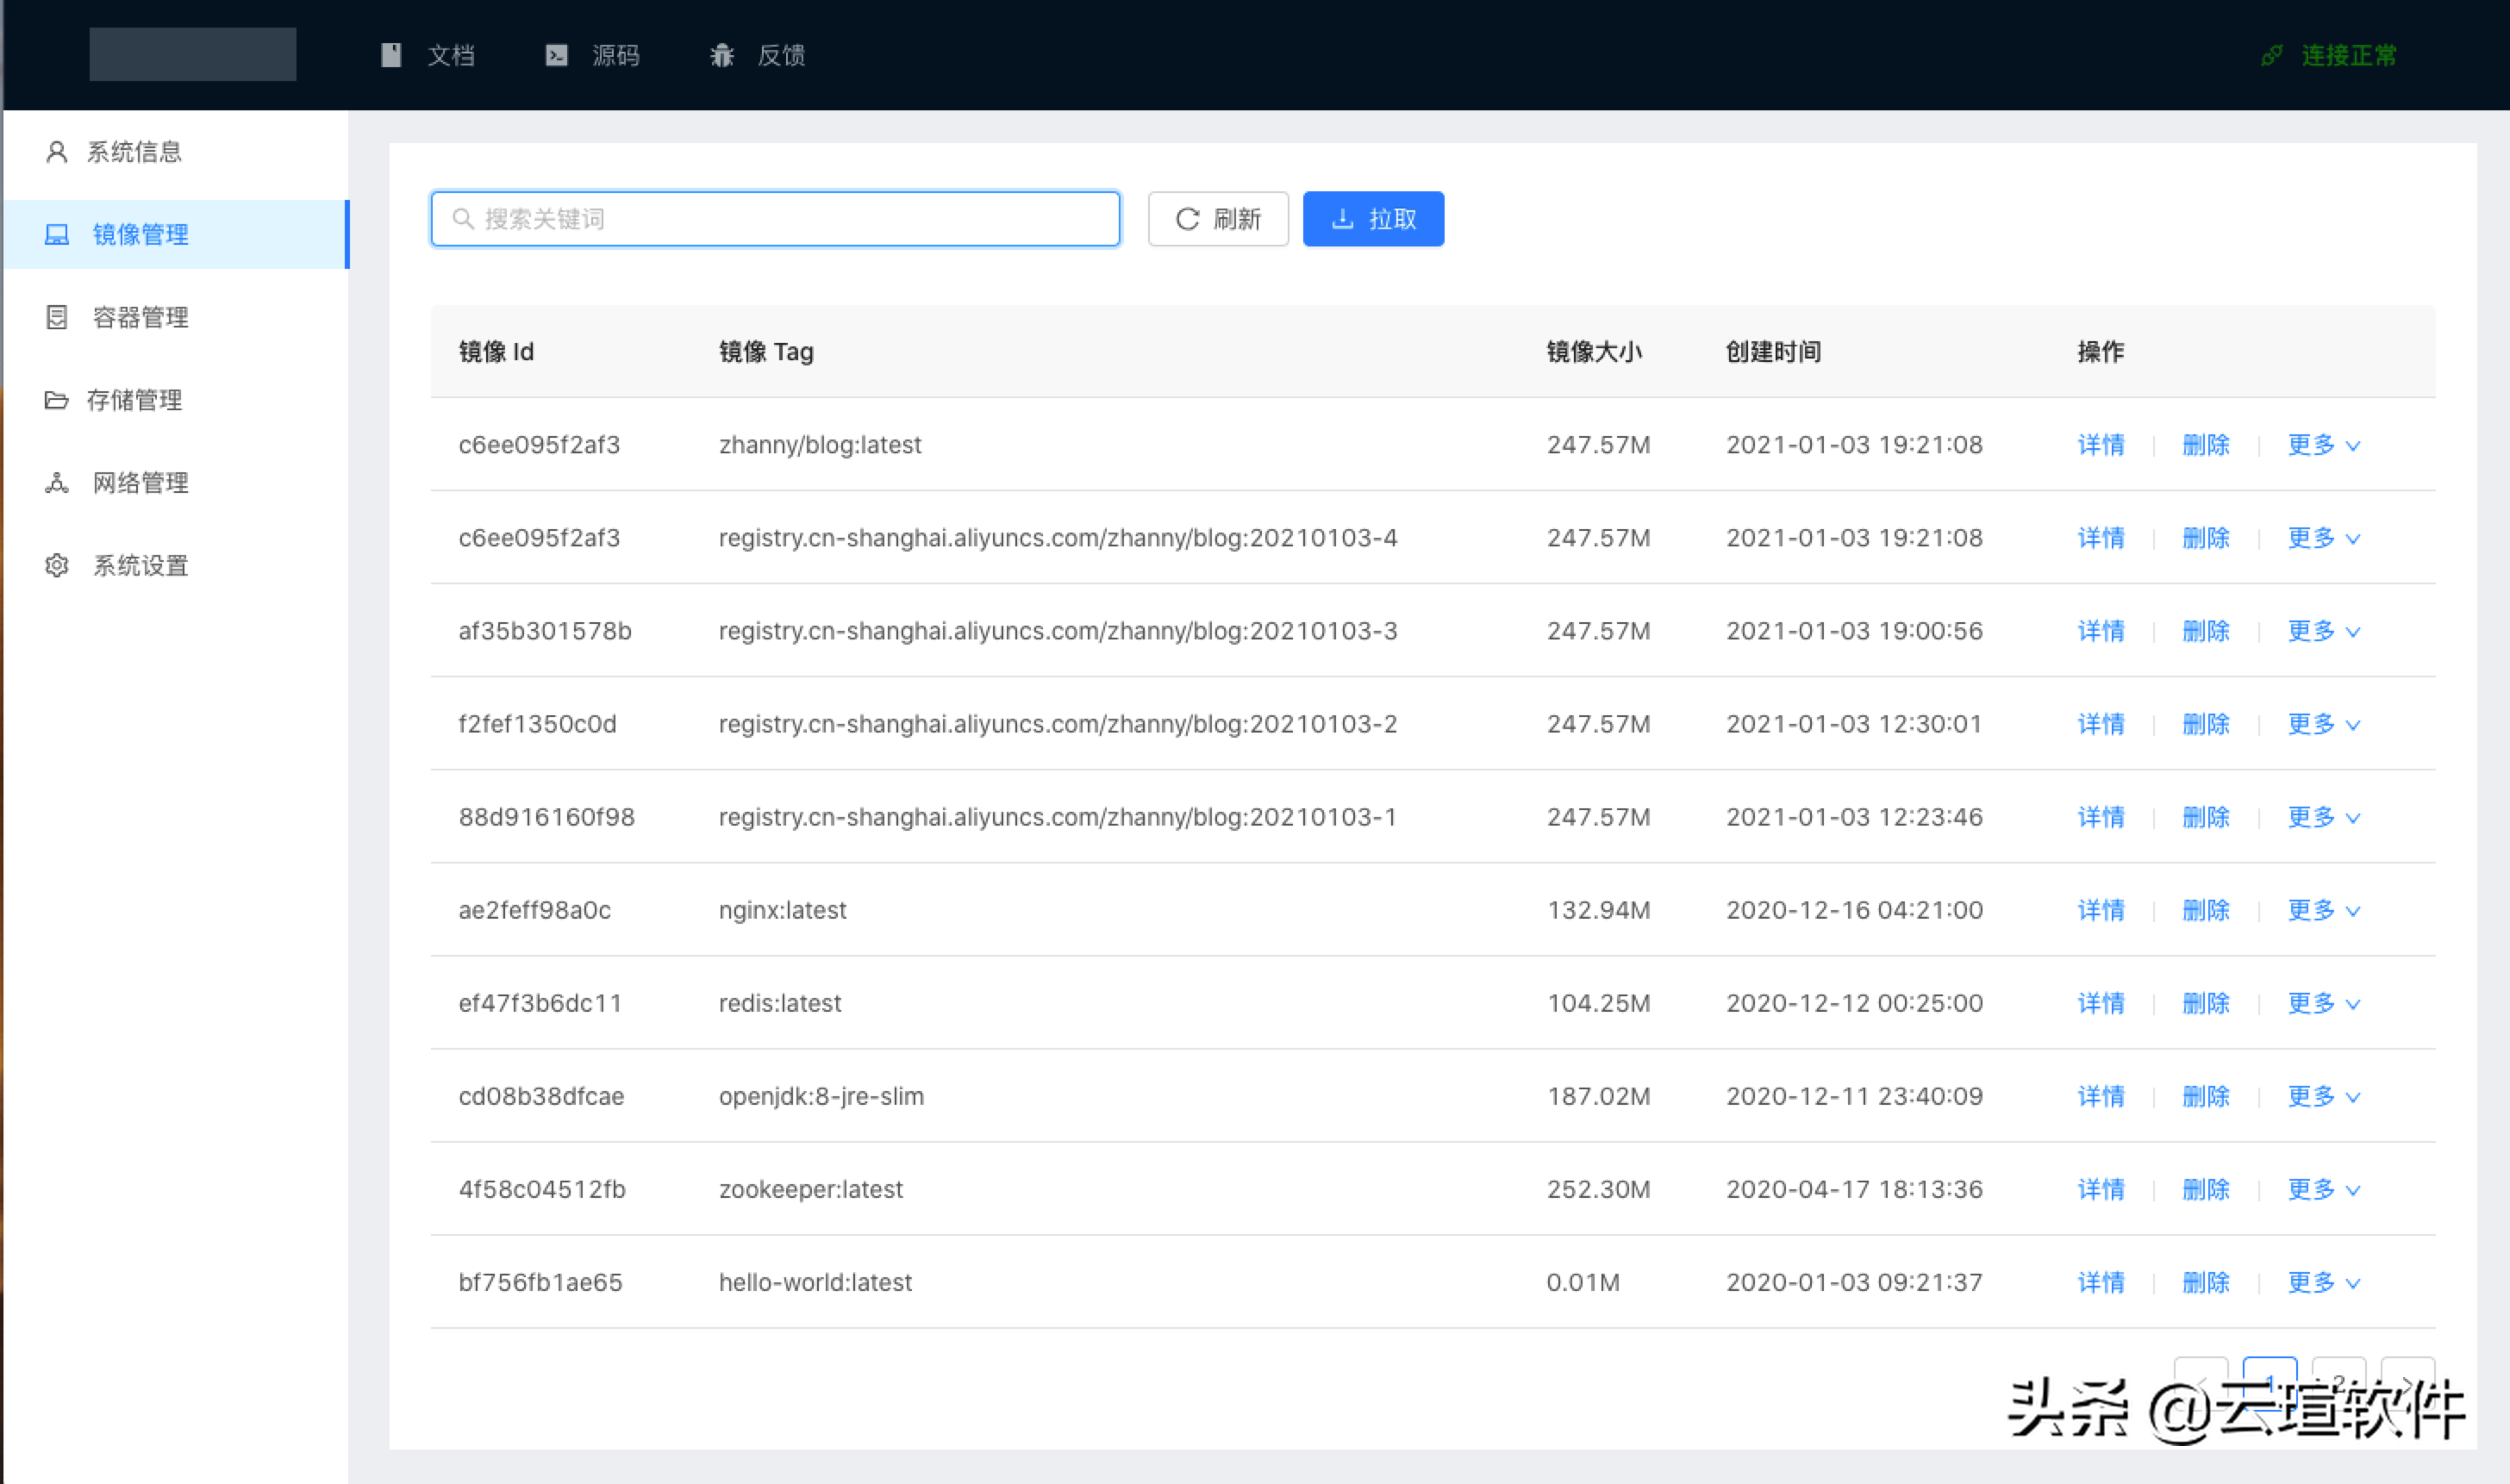
Task: Click 删除 for openjdk:8-jre-slim
Action: 2206,1096
